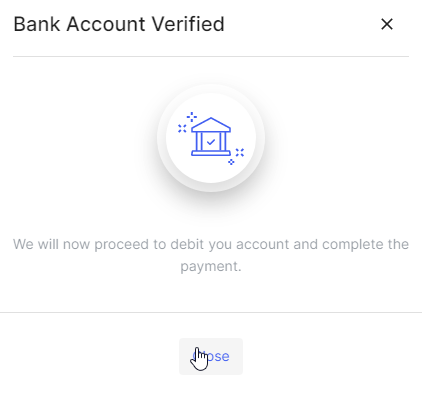This screenshot has width=422, height=394.
Task: Click the small diamond sparkle below the bank base
Action: click(231, 162)
